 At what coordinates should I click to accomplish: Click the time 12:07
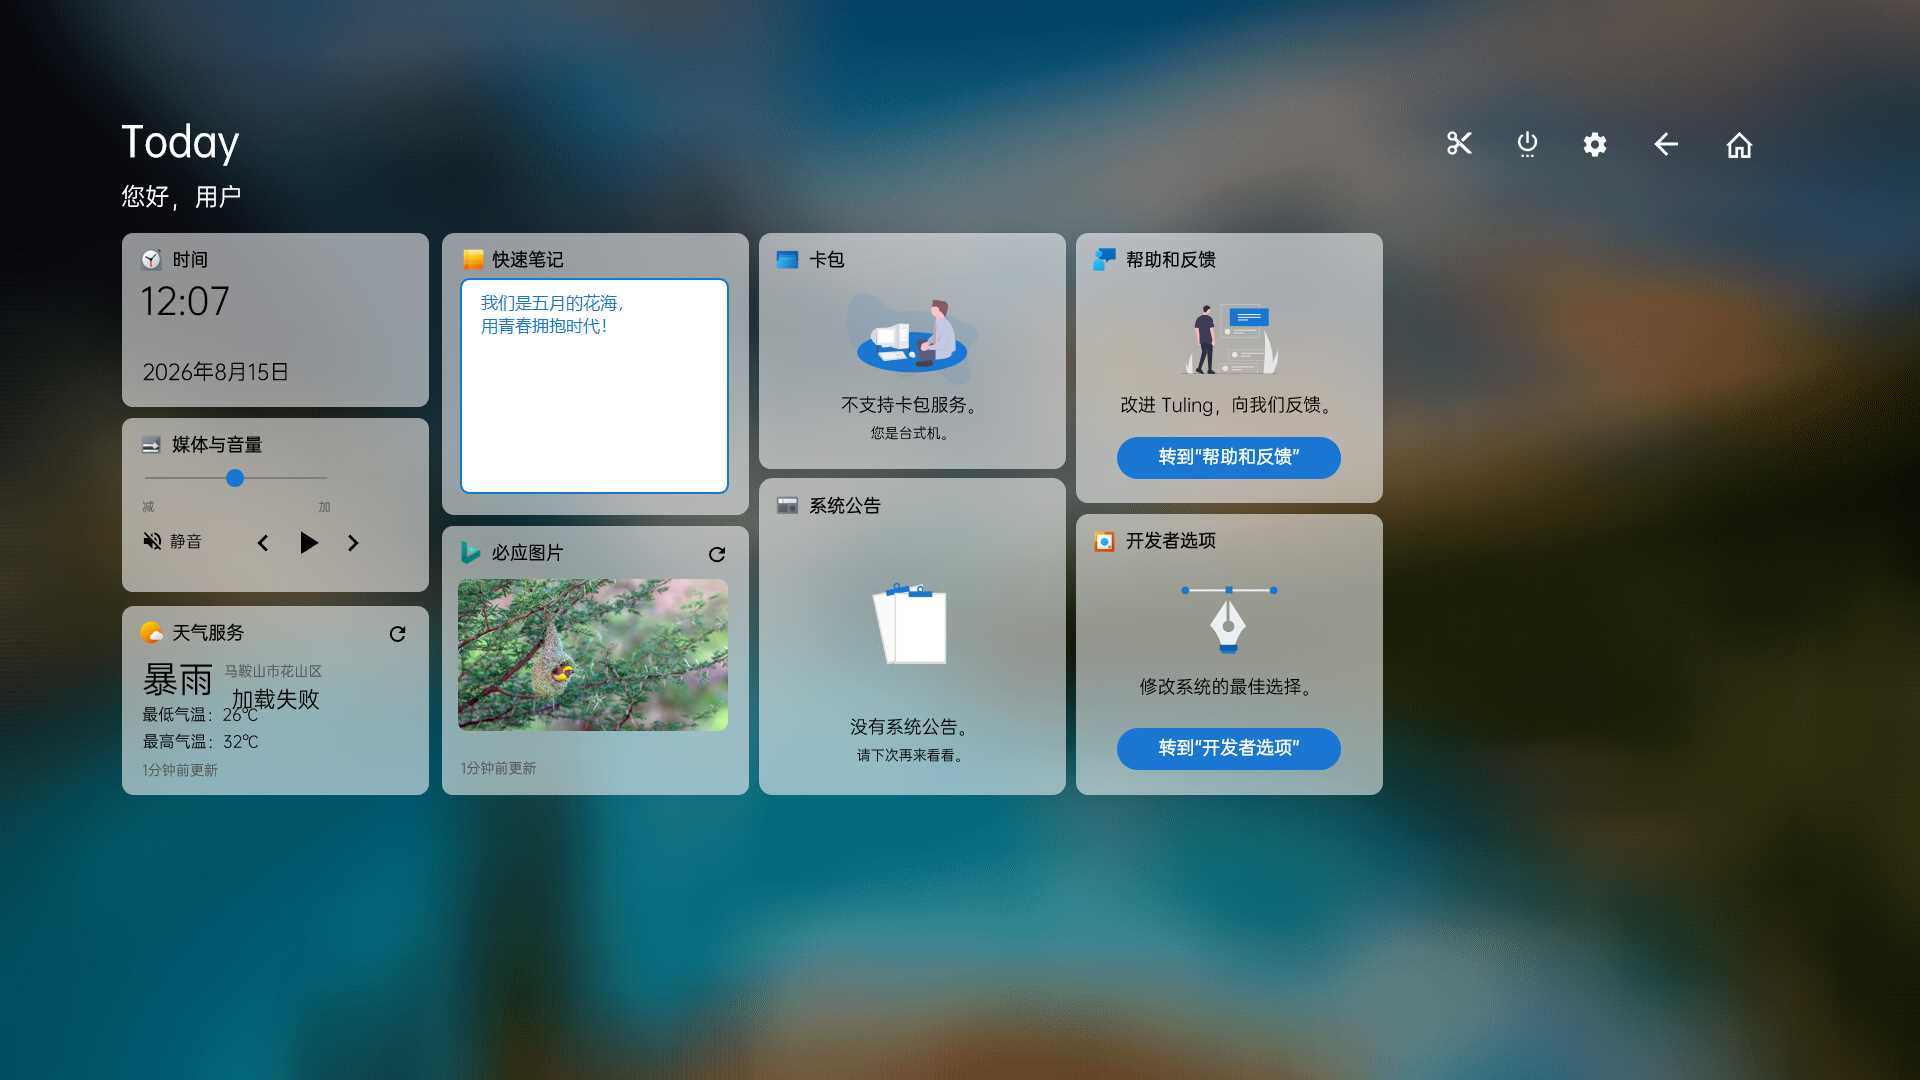pyautogui.click(x=185, y=301)
